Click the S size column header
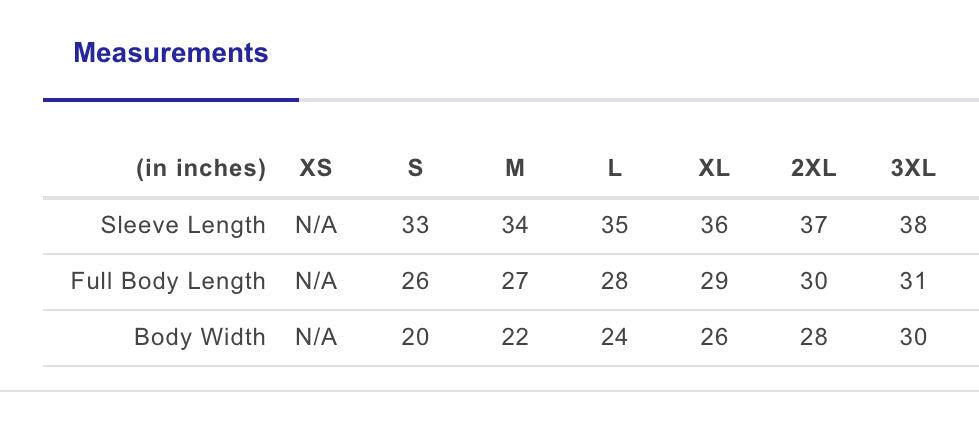The width and height of the screenshot is (979, 426). [415, 169]
